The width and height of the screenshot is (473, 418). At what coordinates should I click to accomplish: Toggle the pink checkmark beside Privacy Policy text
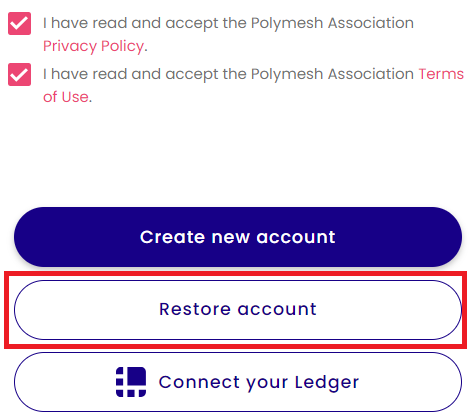[x=19, y=23]
